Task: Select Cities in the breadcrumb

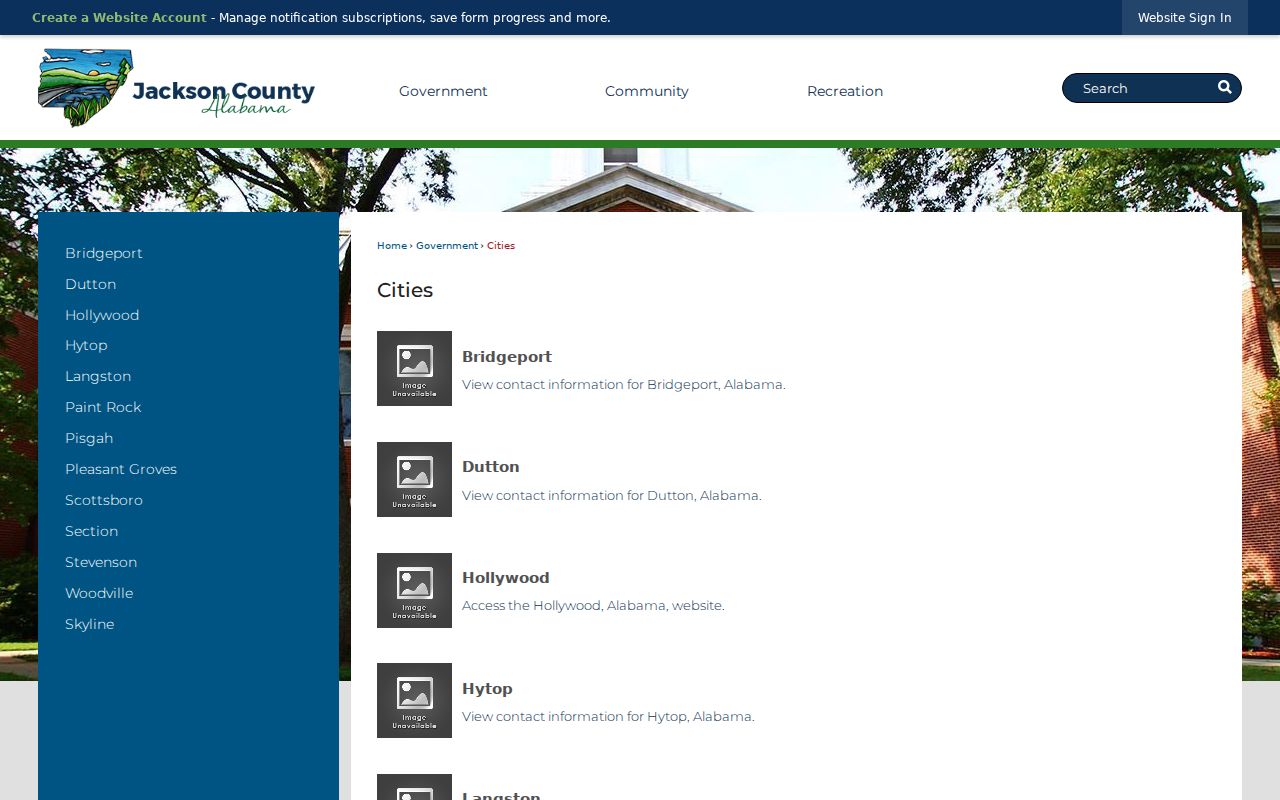Action: tap(501, 246)
